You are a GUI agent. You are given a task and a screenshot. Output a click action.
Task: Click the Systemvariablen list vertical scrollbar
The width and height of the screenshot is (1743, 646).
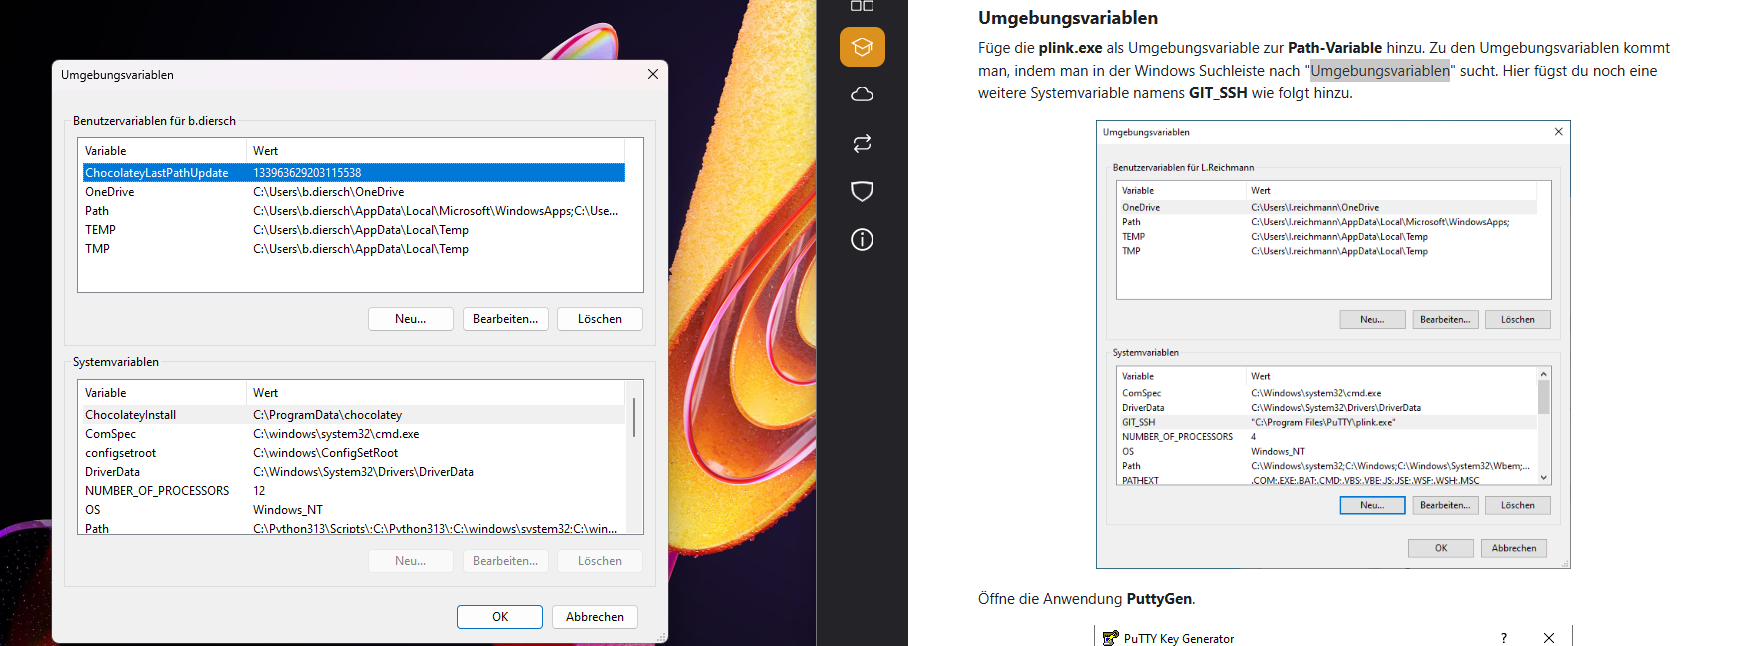pos(634,417)
